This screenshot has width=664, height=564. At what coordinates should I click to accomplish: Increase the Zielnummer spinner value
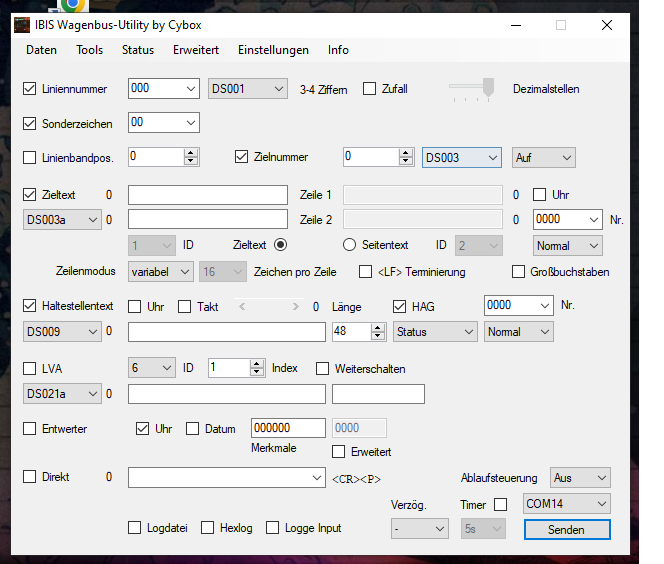[x=406, y=153]
